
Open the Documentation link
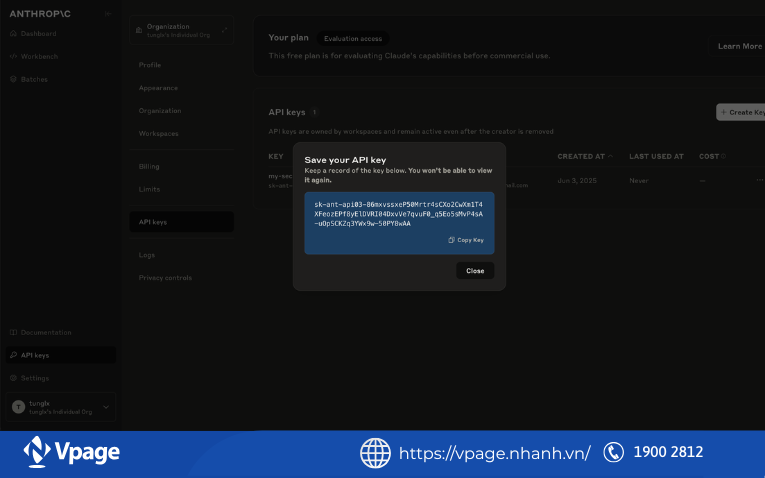[x=46, y=332]
